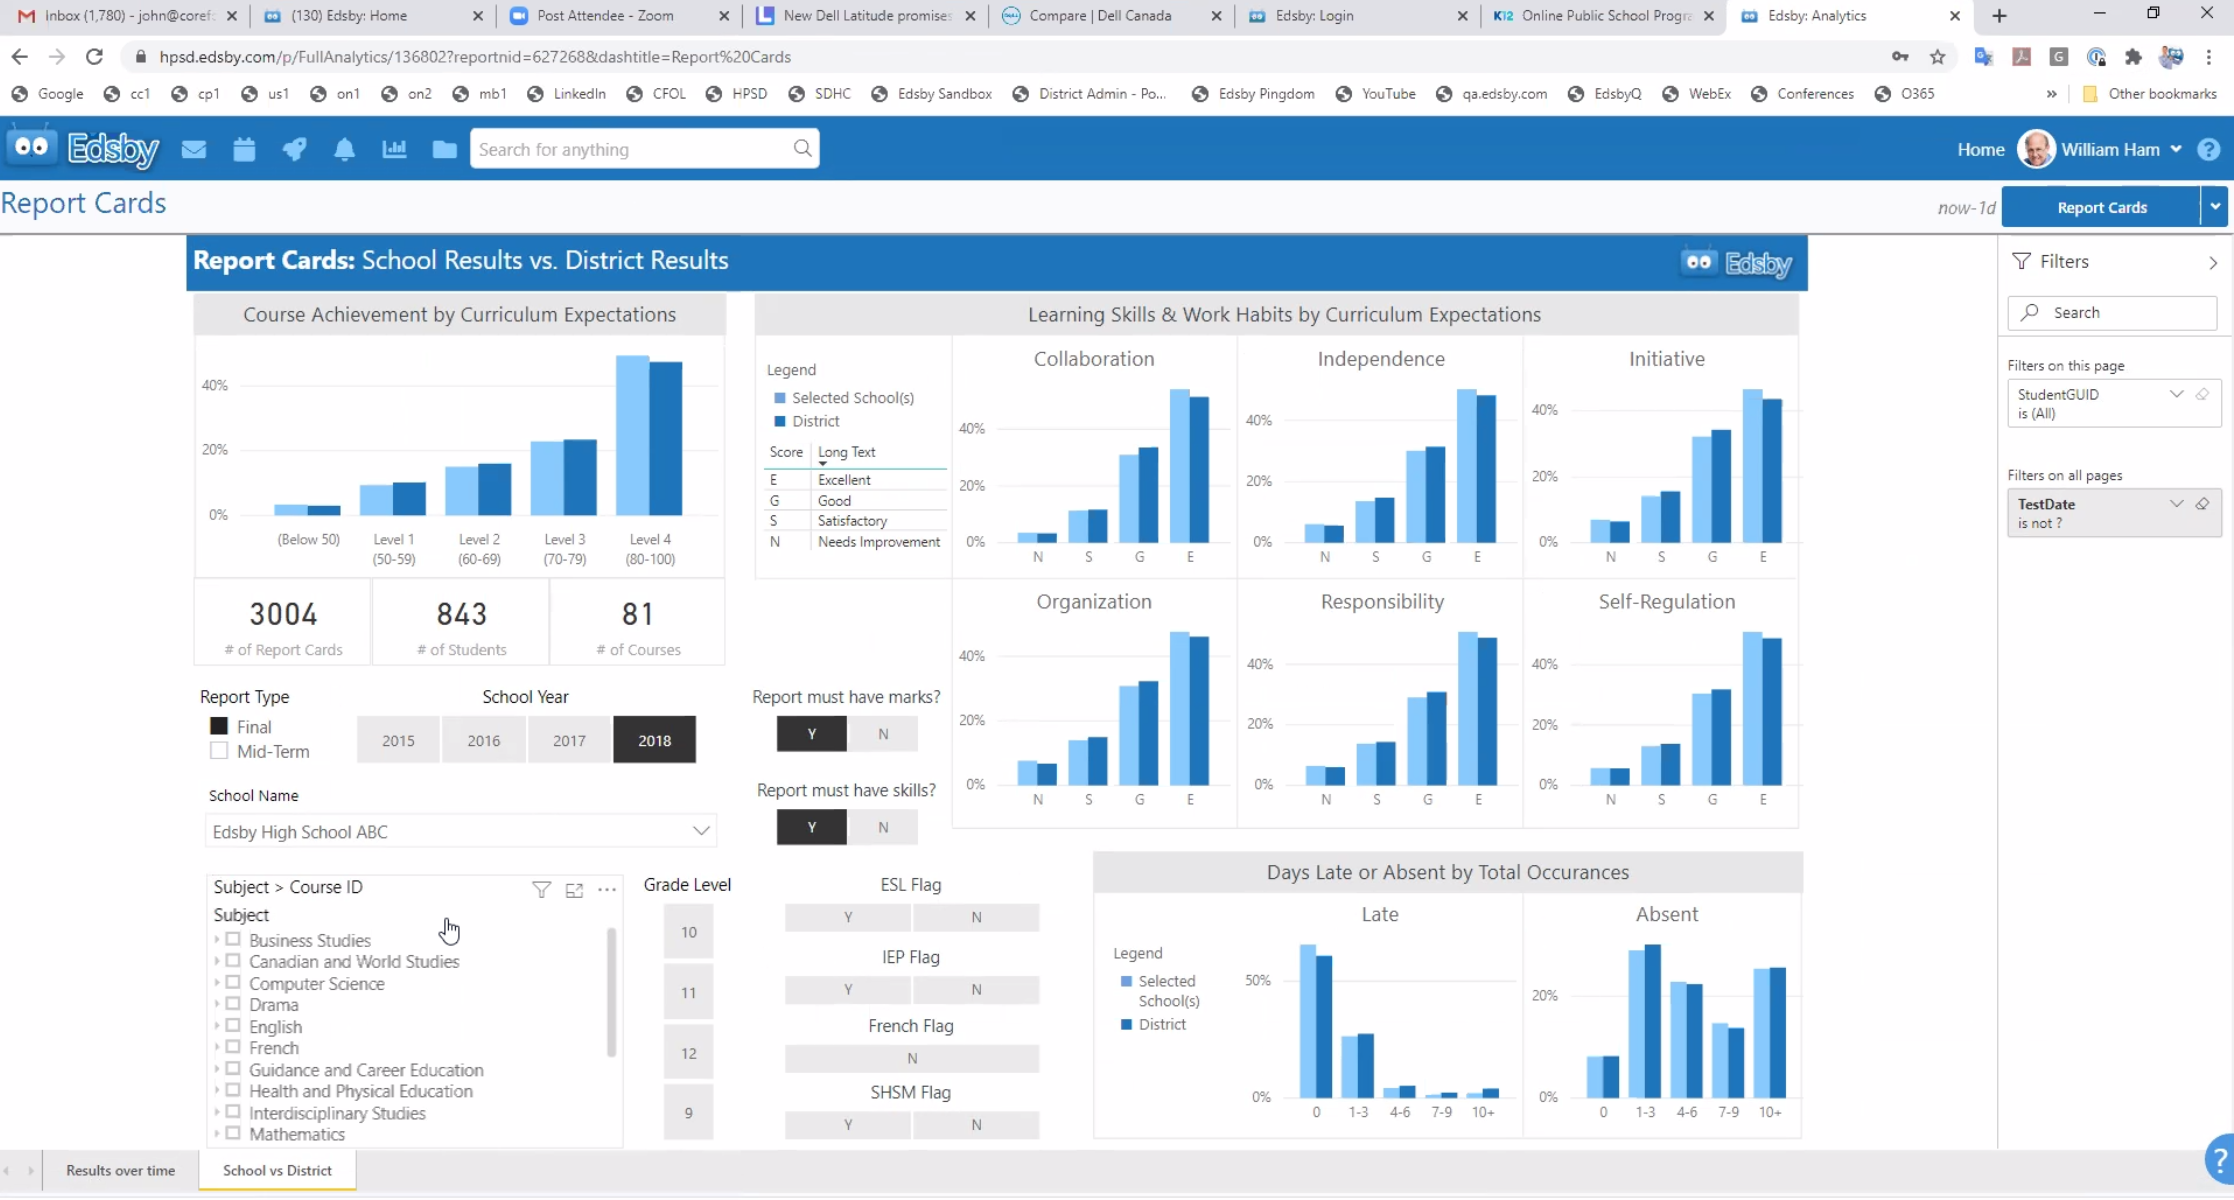
Task: Click the rocket launch icon
Action: pos(294,148)
